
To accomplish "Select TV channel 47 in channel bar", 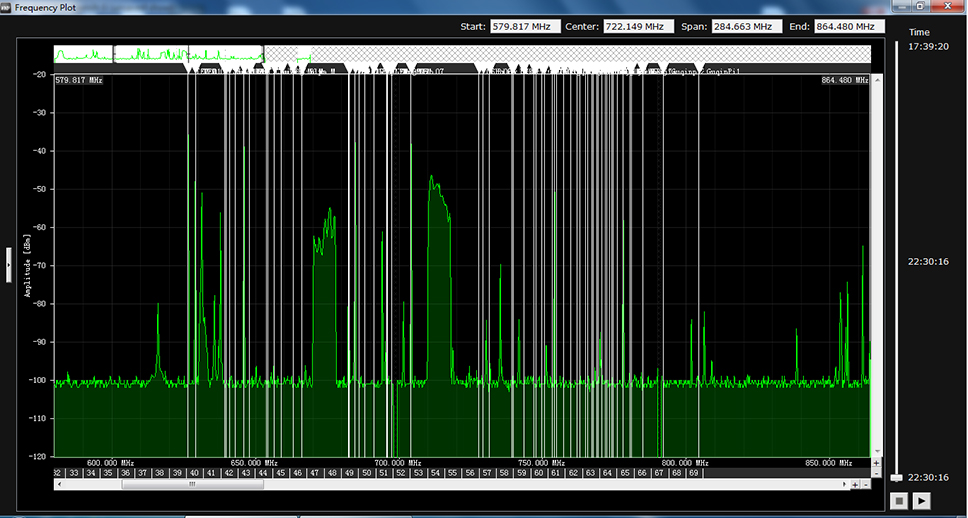I will [314, 473].
